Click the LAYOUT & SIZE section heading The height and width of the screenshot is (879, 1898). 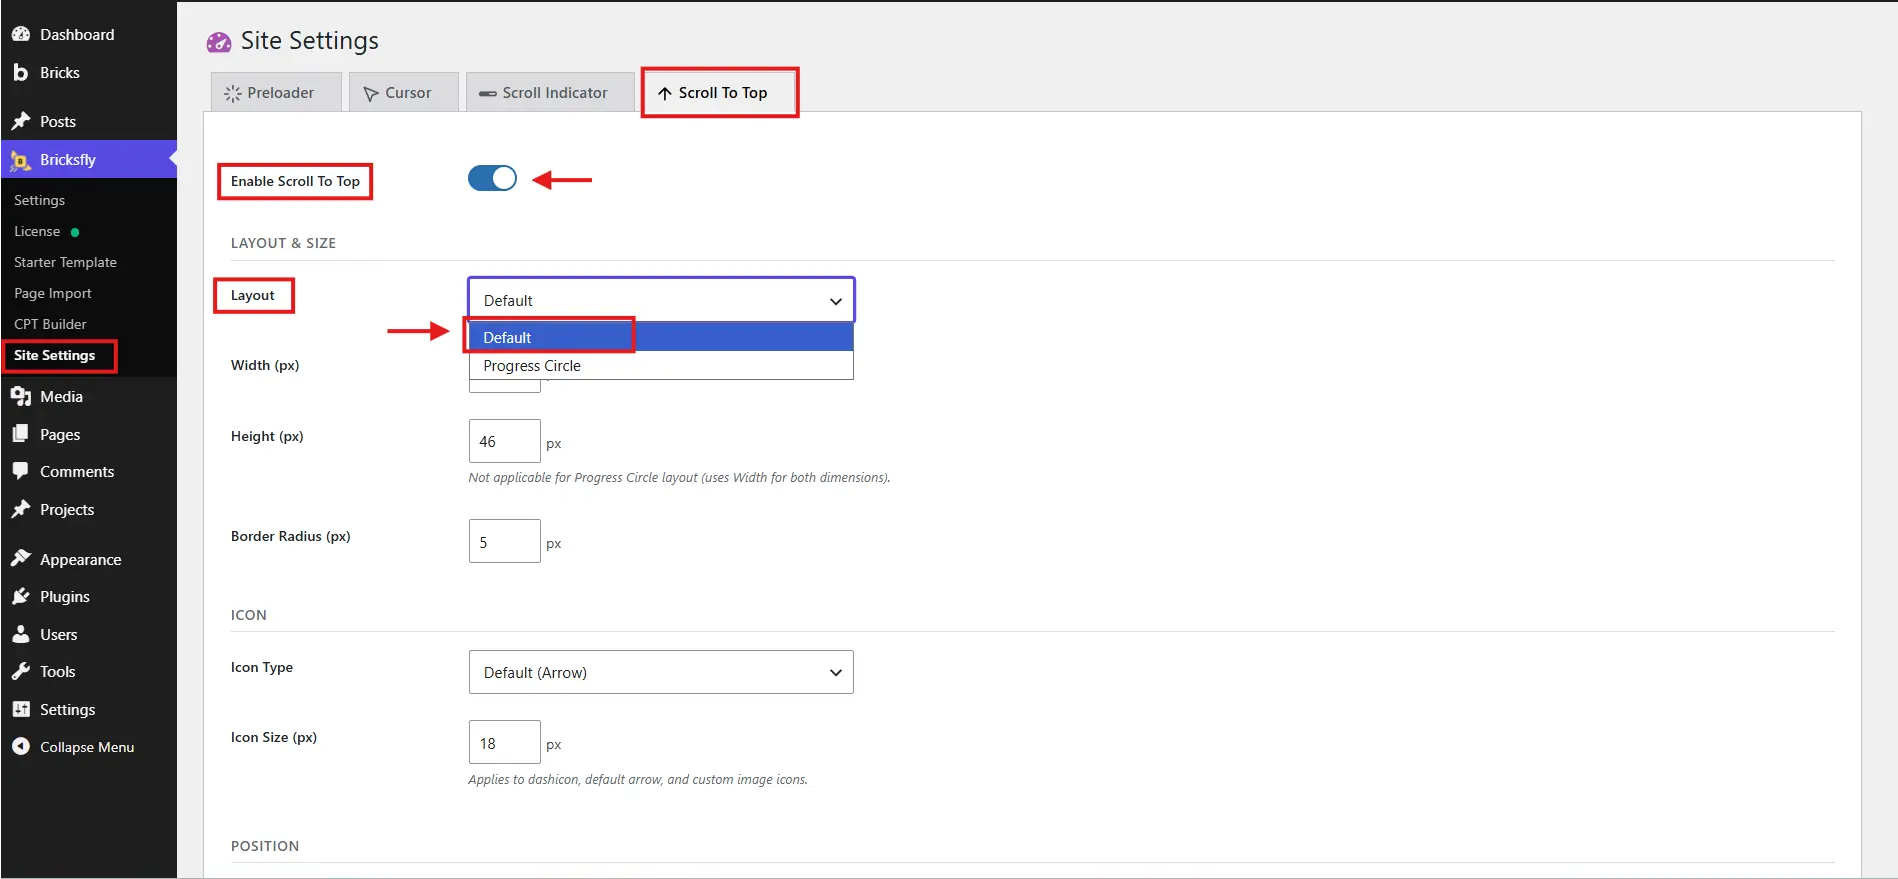tap(283, 243)
